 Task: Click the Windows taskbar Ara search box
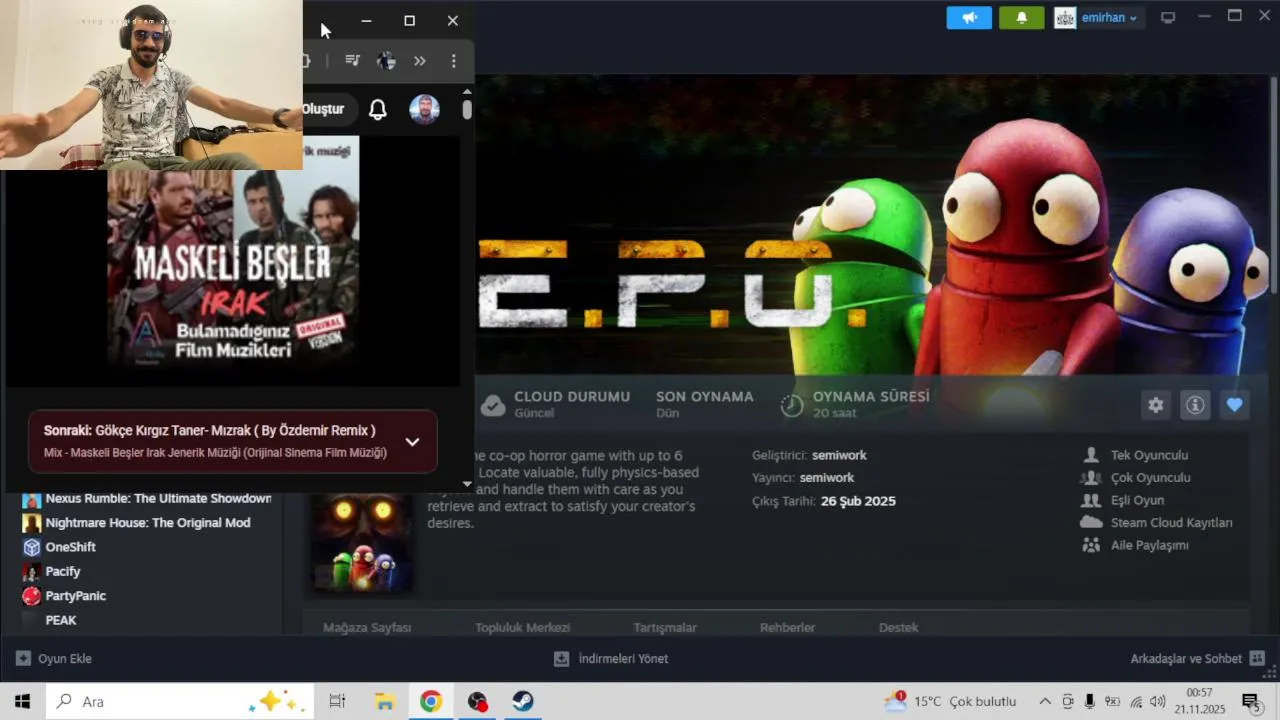point(180,701)
